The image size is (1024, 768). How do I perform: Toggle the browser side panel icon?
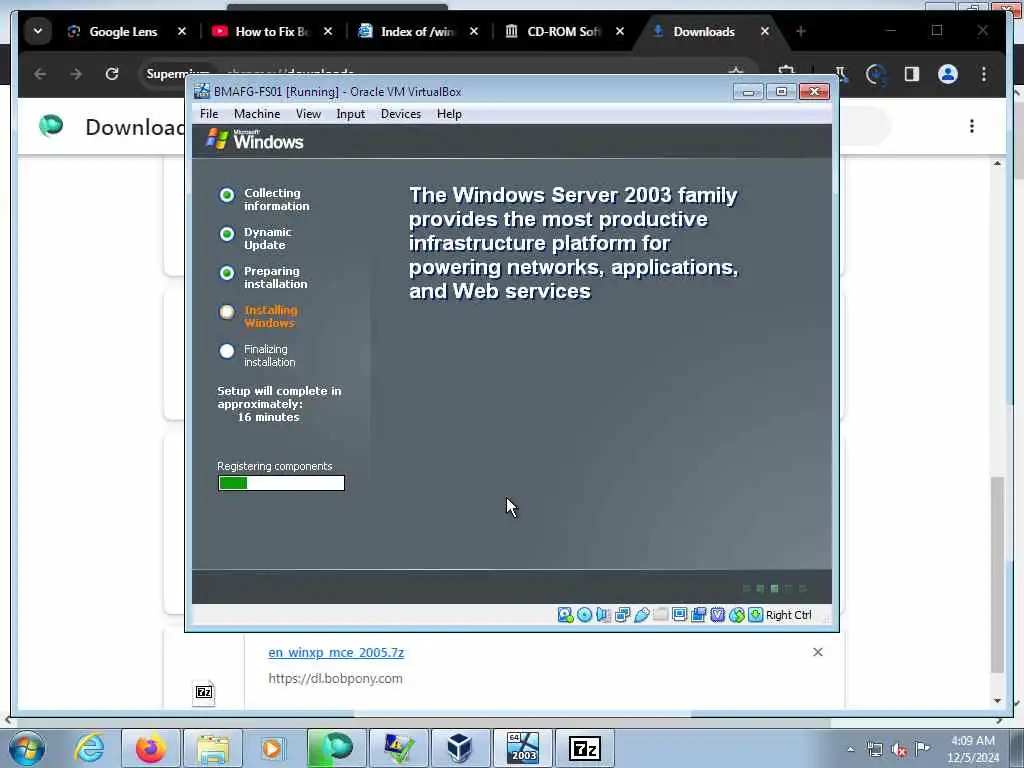912,74
